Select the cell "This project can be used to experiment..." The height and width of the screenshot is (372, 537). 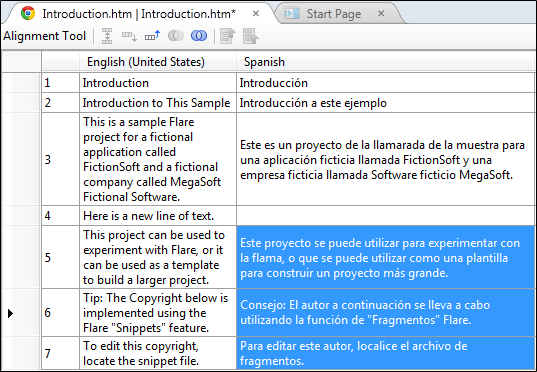coord(158,257)
